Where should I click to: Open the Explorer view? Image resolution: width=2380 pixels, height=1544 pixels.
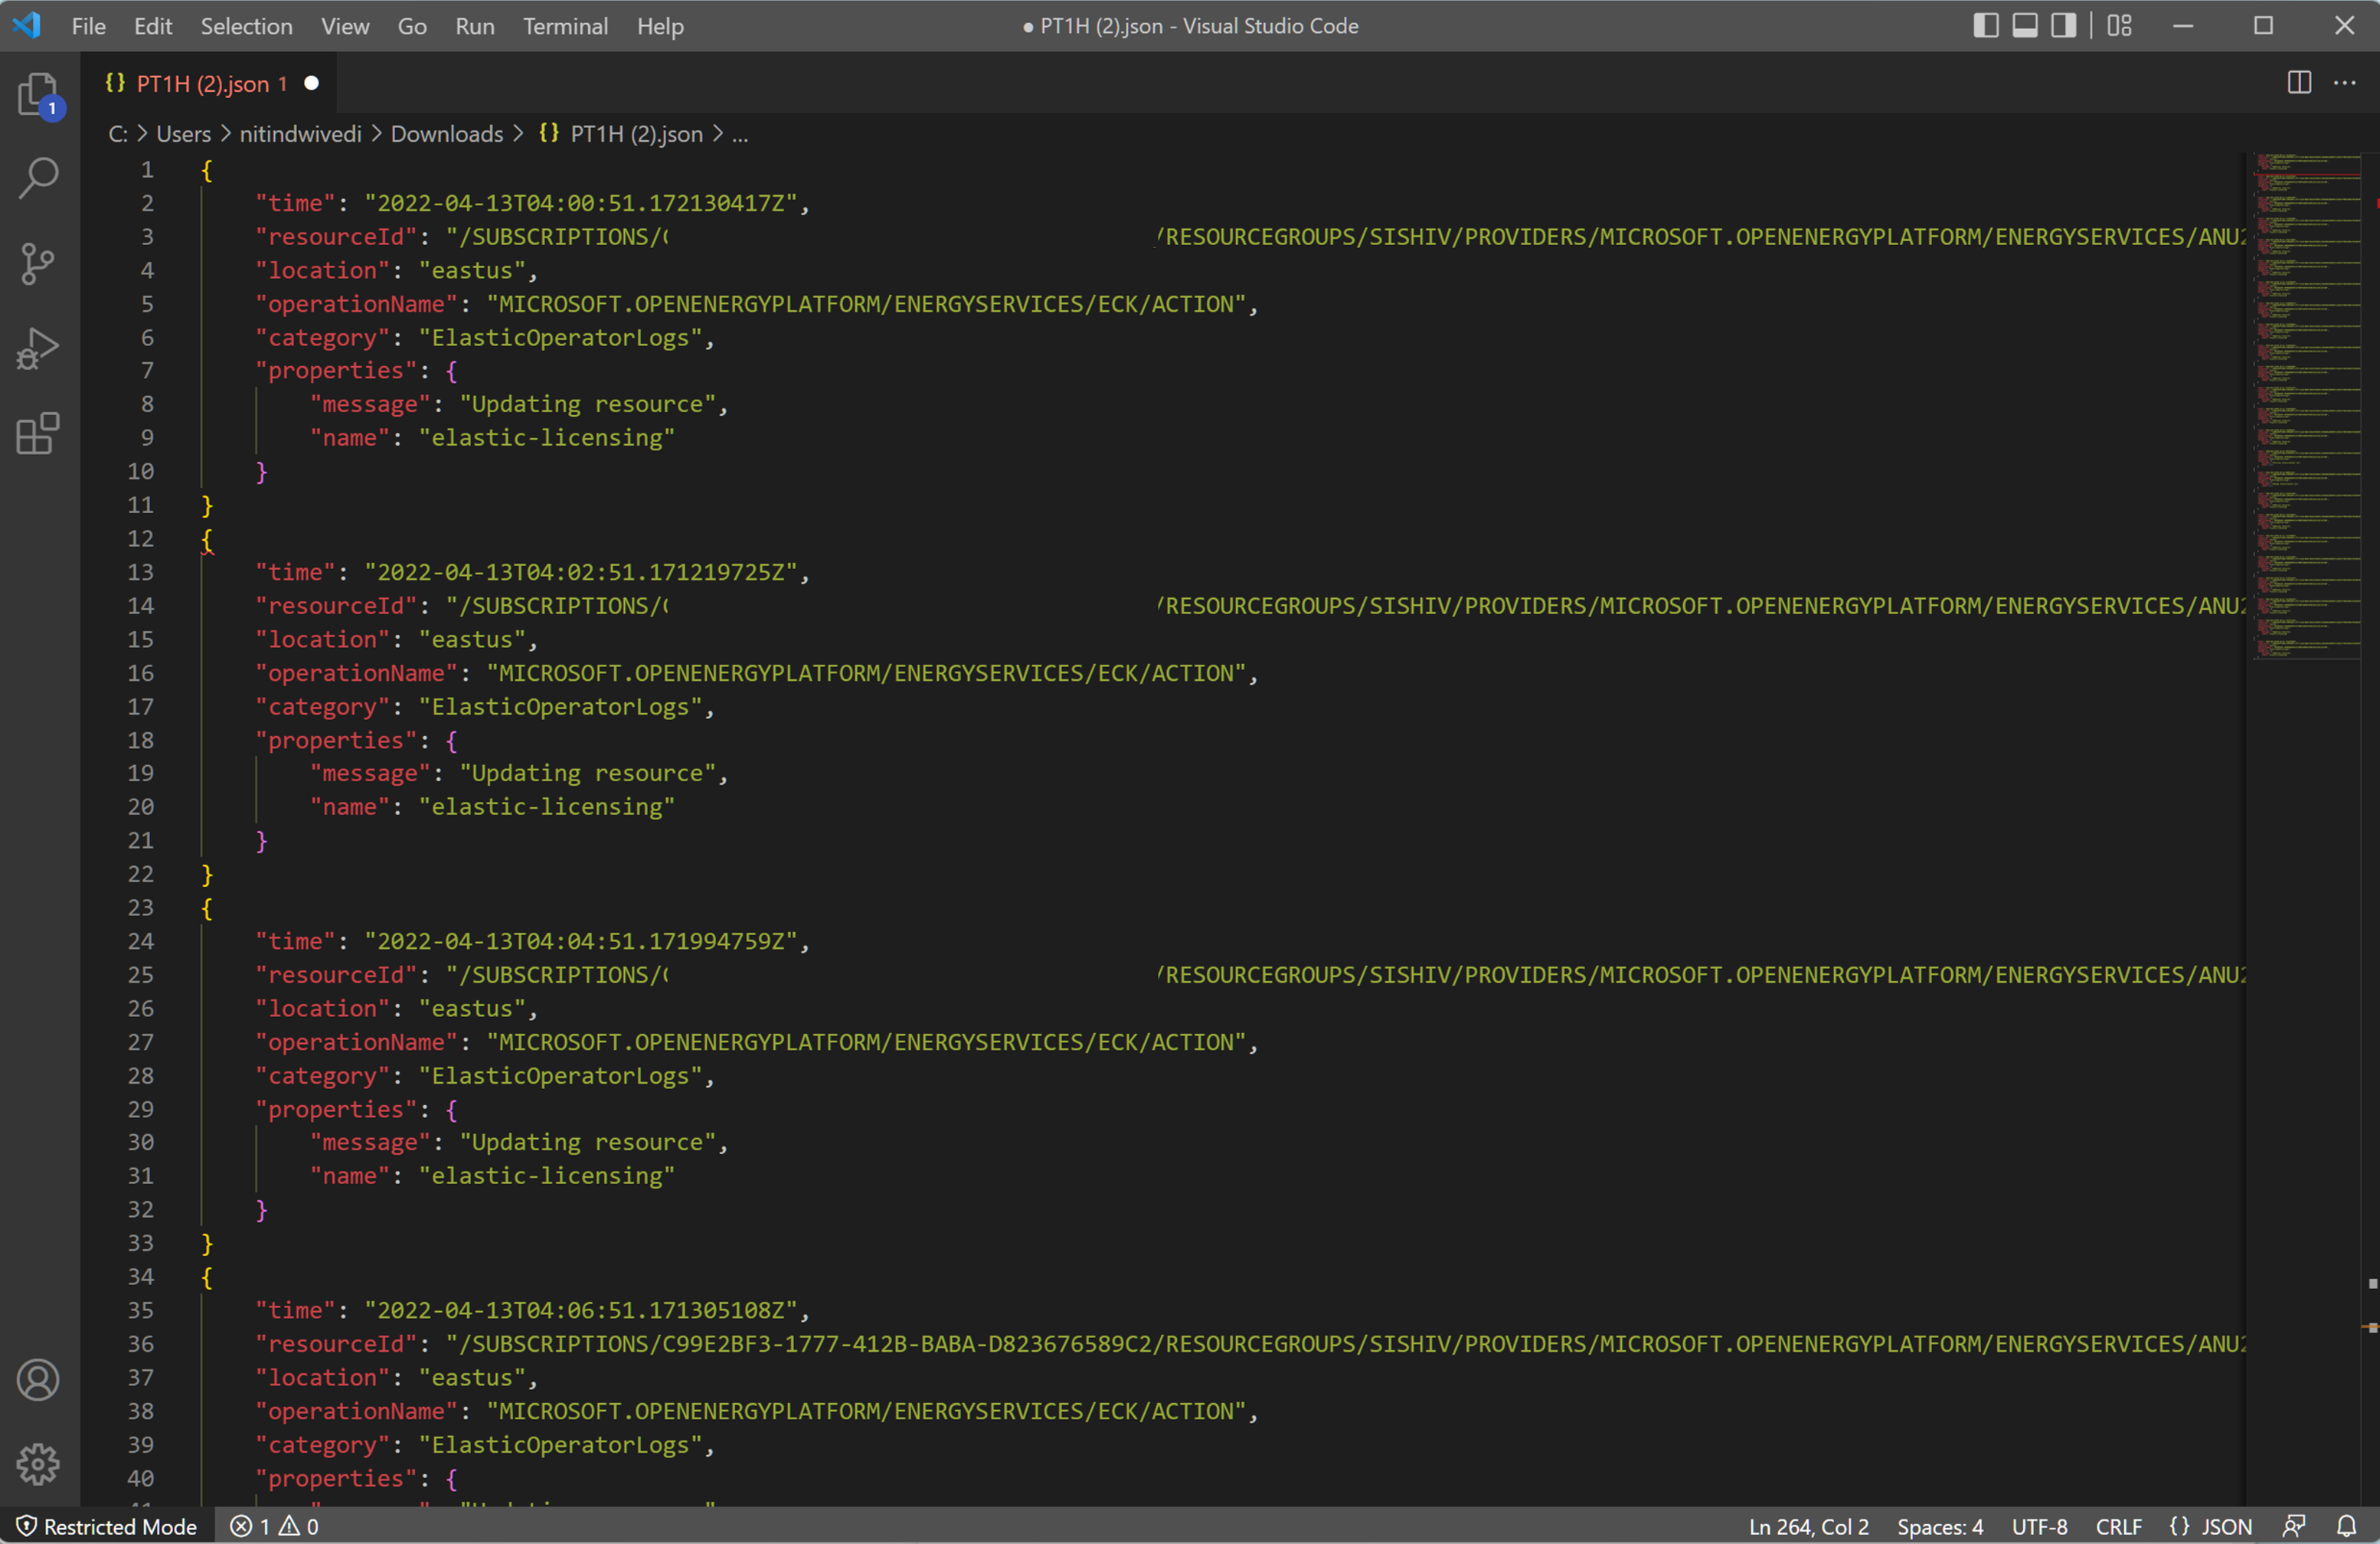tap(38, 93)
